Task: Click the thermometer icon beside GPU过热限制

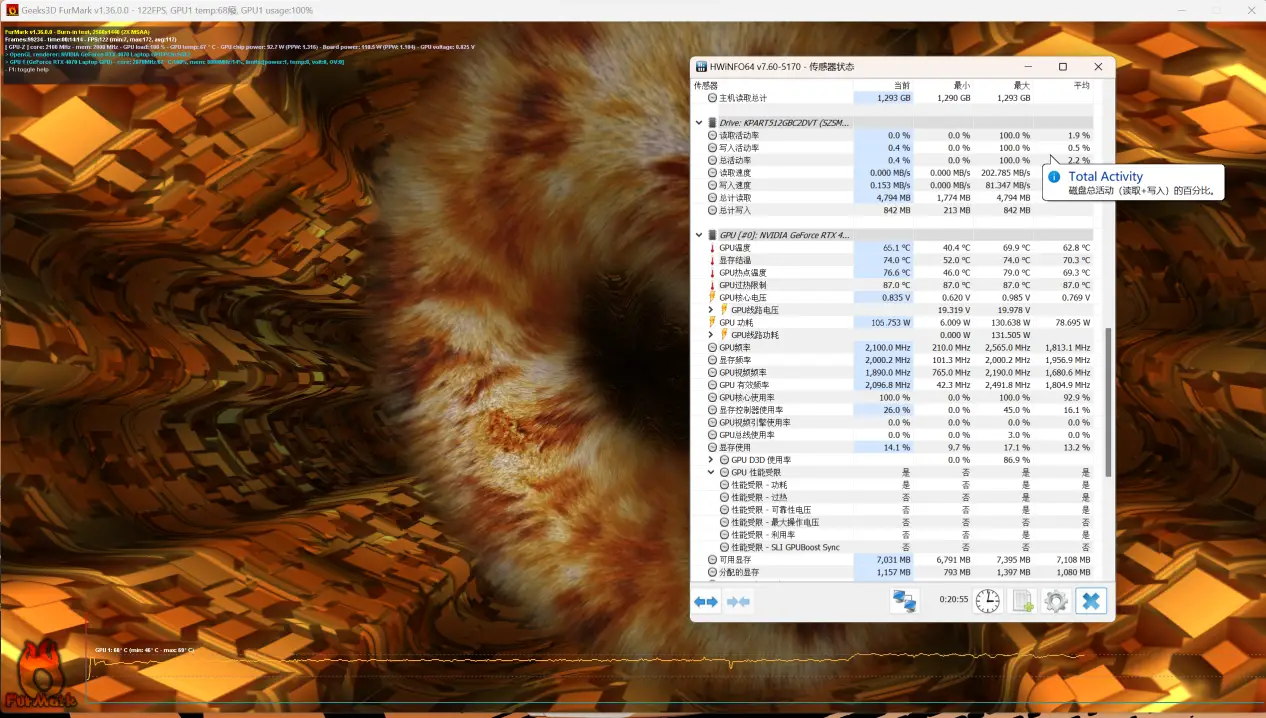Action: click(712, 285)
